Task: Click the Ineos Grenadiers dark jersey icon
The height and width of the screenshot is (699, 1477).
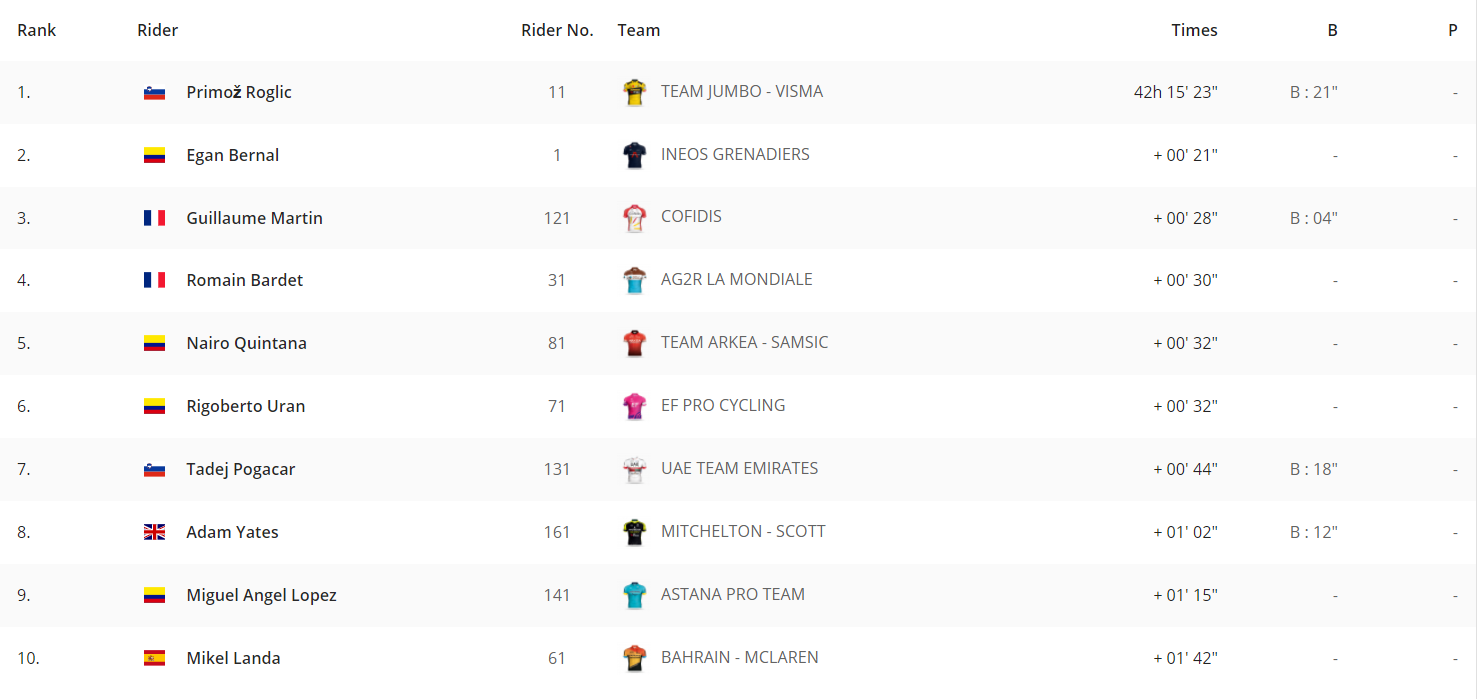Action: (634, 155)
